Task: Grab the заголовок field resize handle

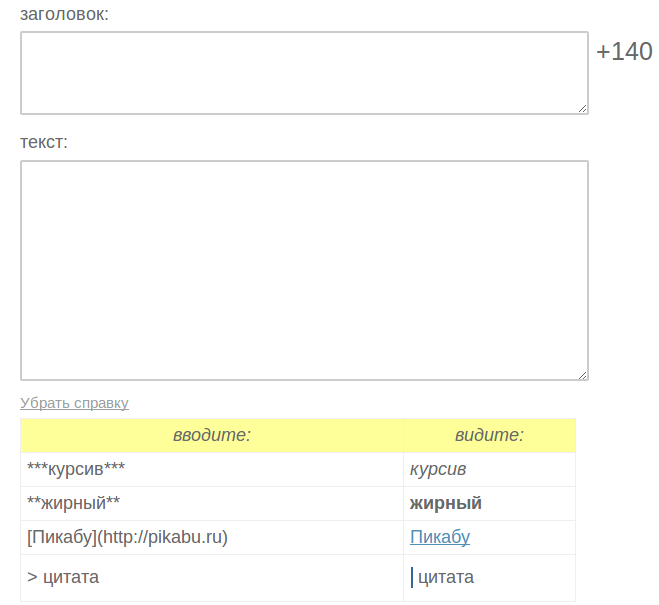Action: tap(582, 108)
